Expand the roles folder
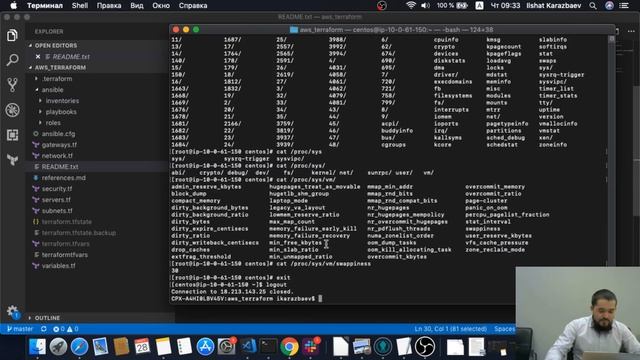This screenshot has width=640, height=360. (x=53, y=122)
